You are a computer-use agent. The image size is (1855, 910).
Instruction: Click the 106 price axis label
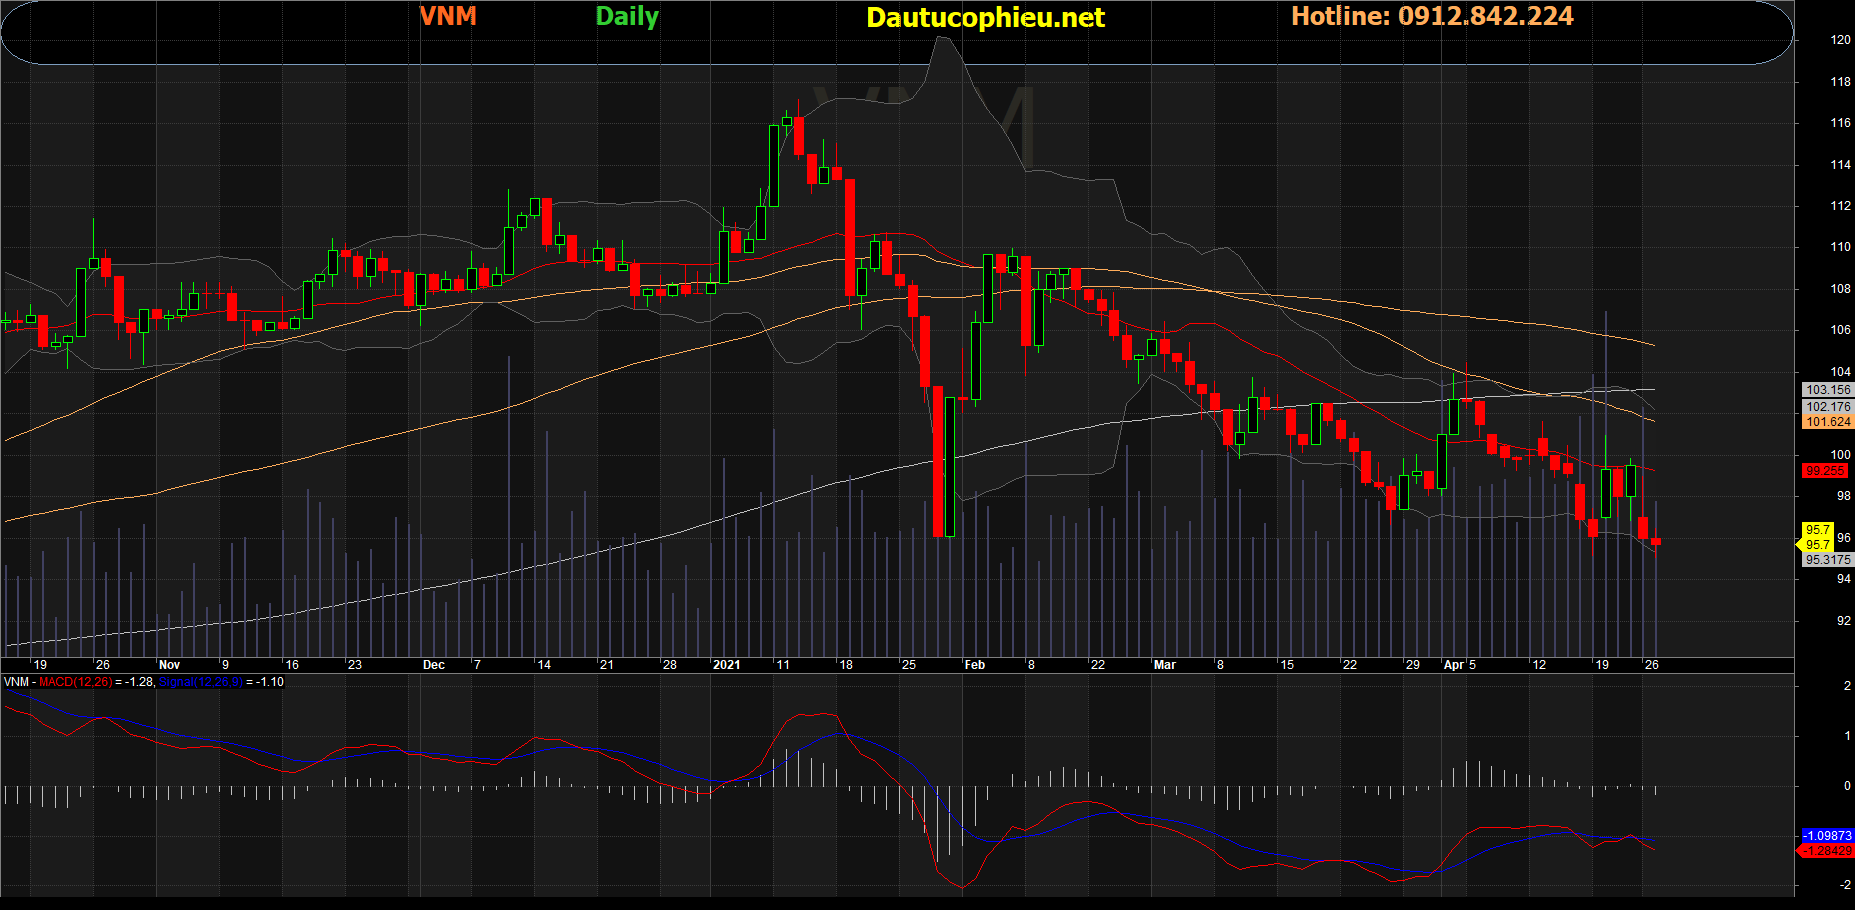[1840, 330]
